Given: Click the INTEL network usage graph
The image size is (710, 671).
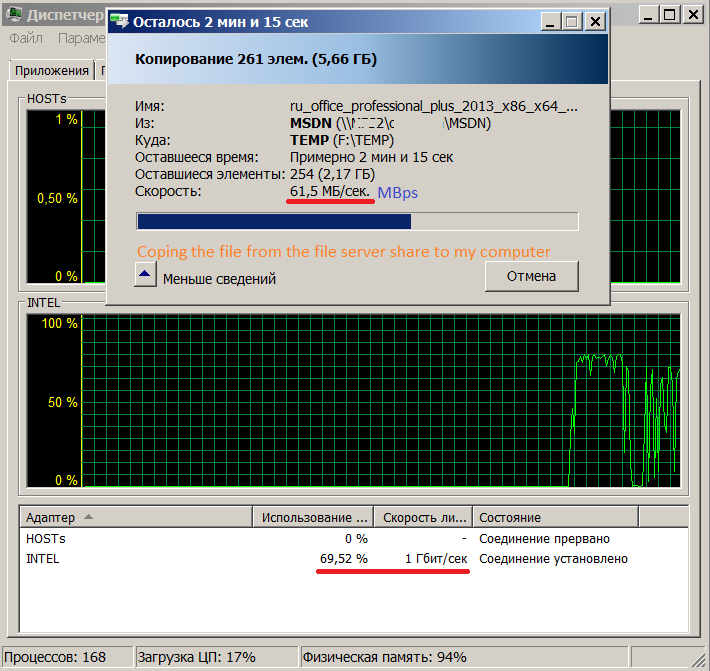Looking at the screenshot, I should 353,401.
